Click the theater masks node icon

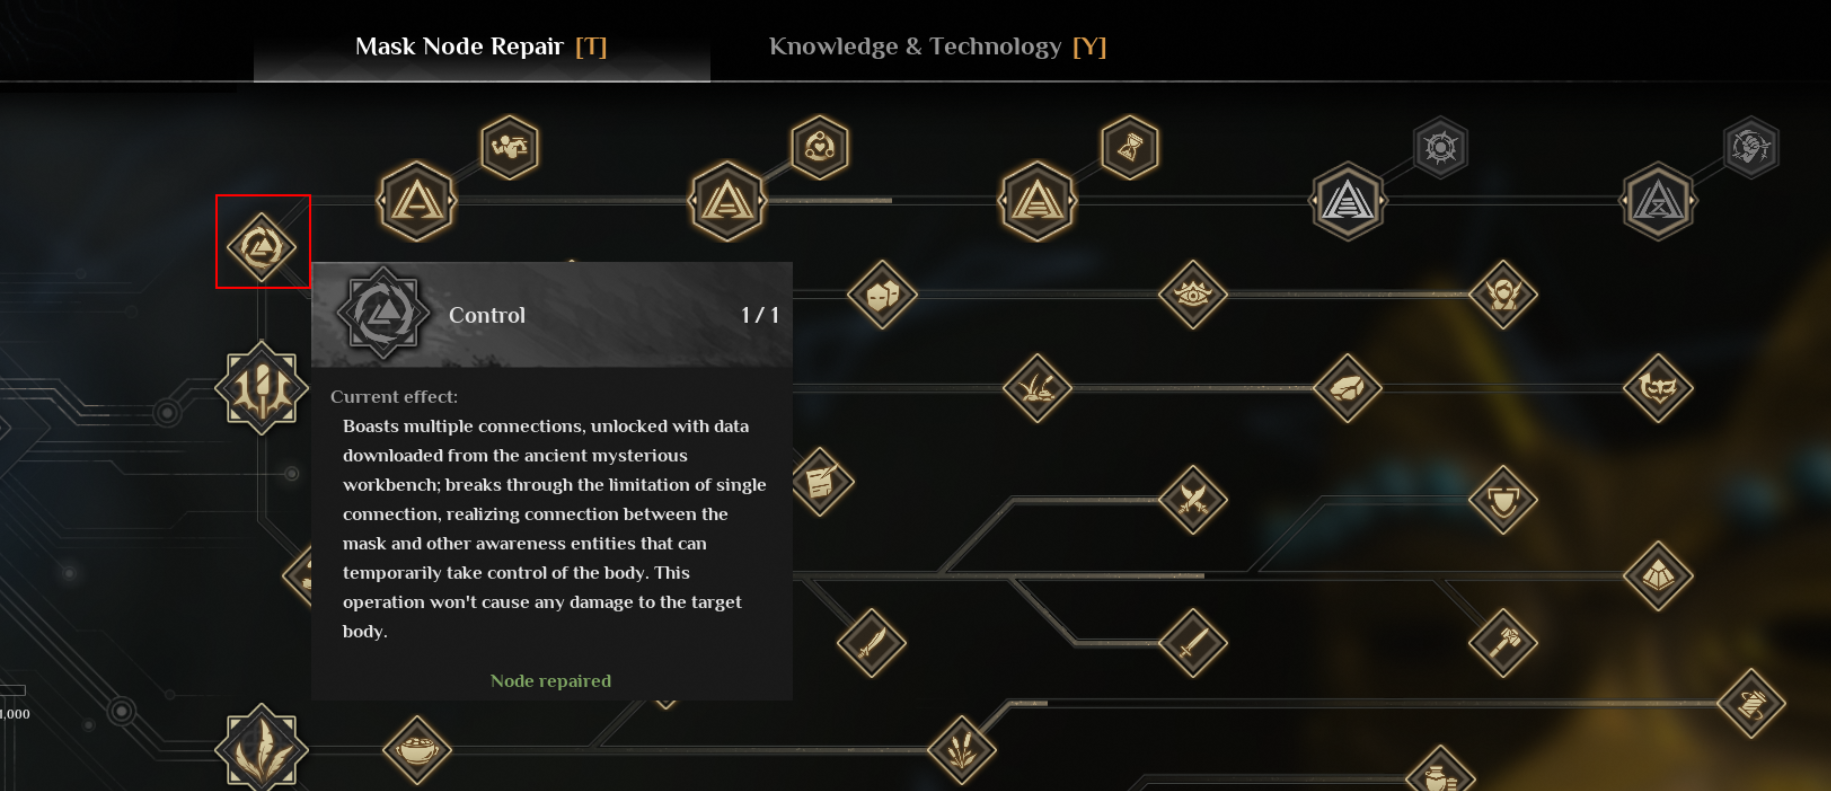pyautogui.click(x=882, y=294)
